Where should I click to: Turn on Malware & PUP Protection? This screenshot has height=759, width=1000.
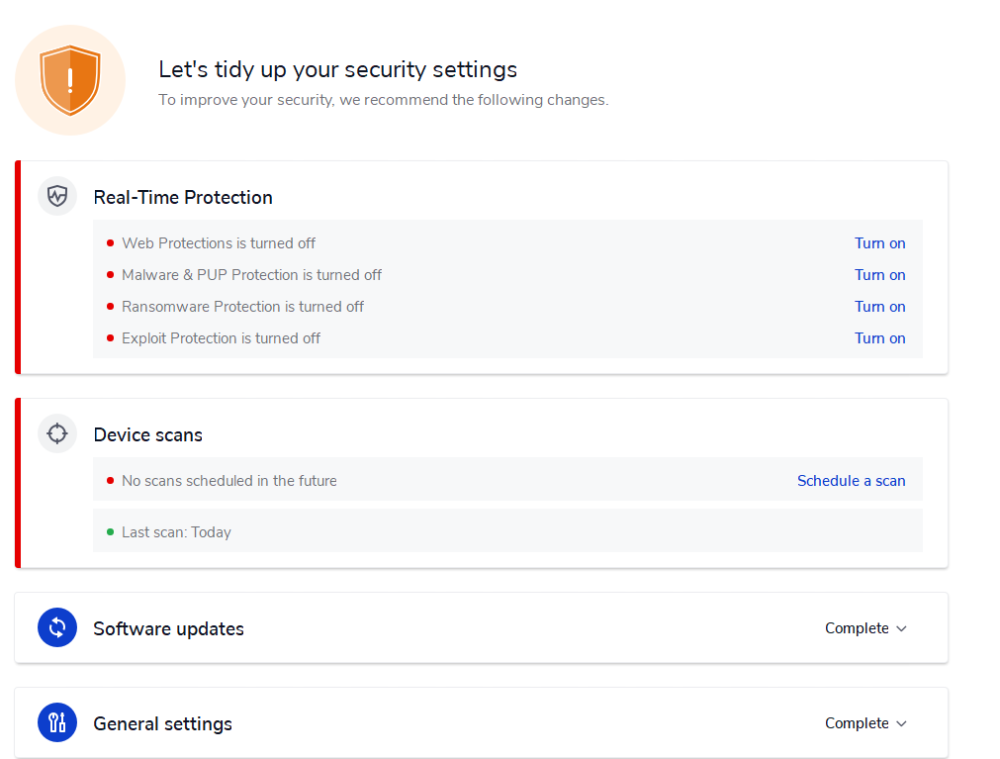coord(879,275)
